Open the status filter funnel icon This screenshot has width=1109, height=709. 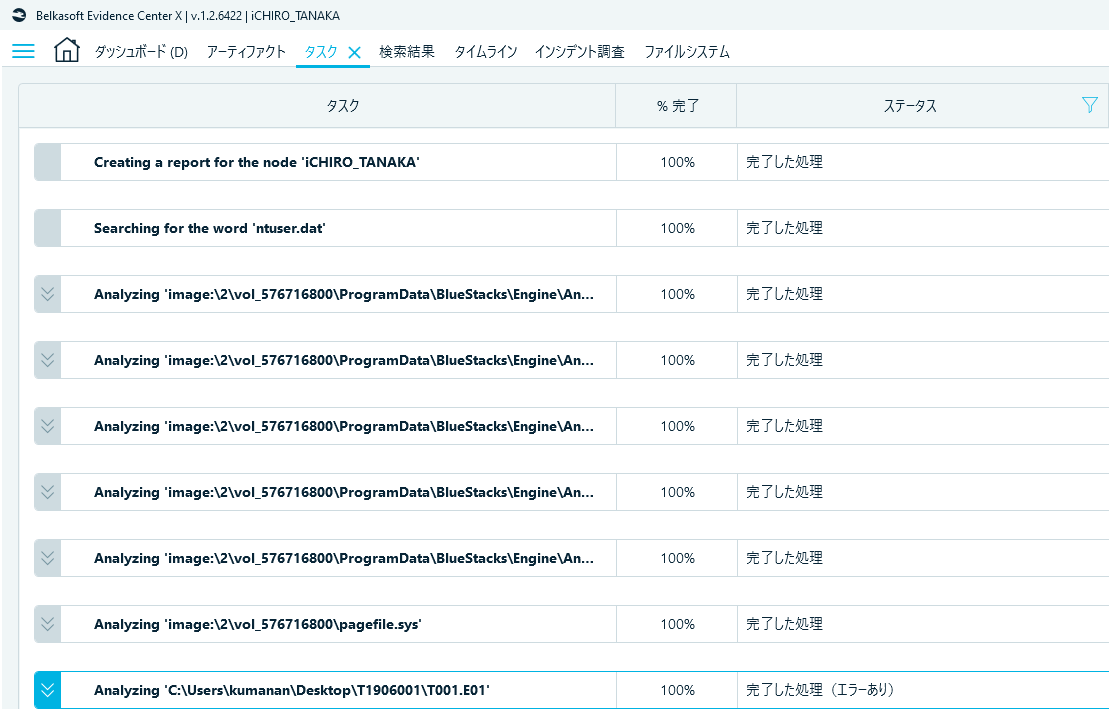click(x=1089, y=105)
